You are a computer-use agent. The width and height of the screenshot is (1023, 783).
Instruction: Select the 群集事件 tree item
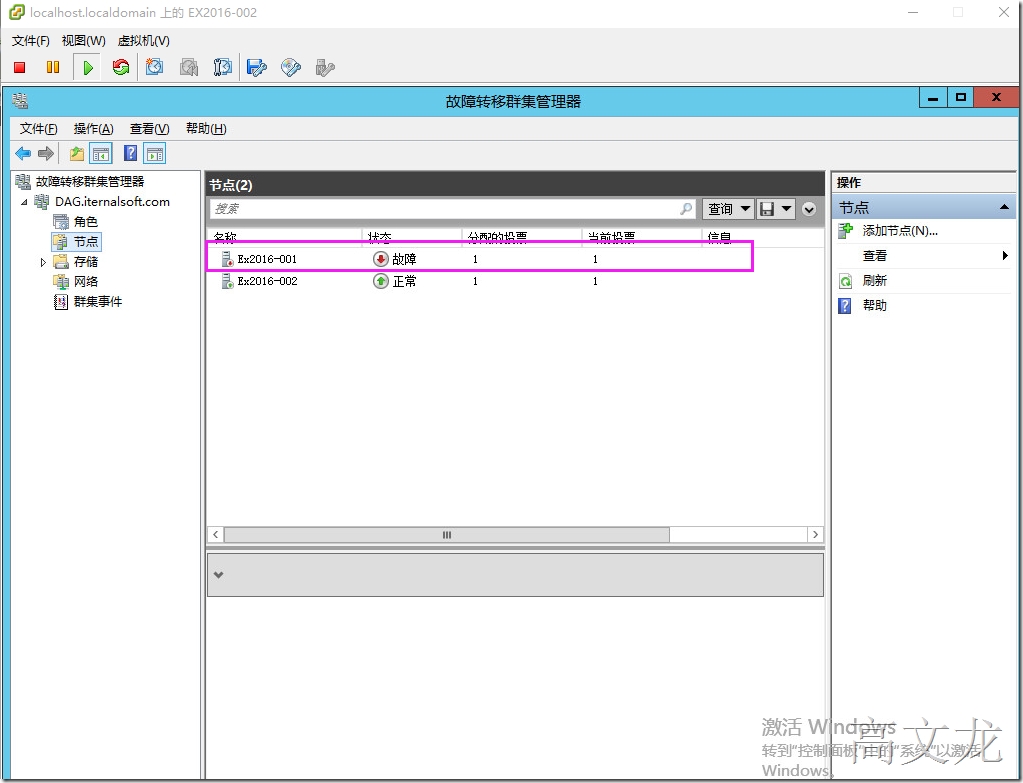98,301
